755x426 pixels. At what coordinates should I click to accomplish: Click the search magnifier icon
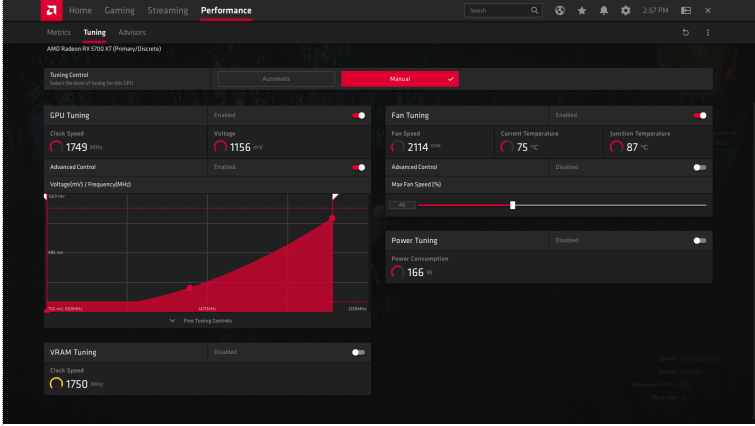[534, 10]
